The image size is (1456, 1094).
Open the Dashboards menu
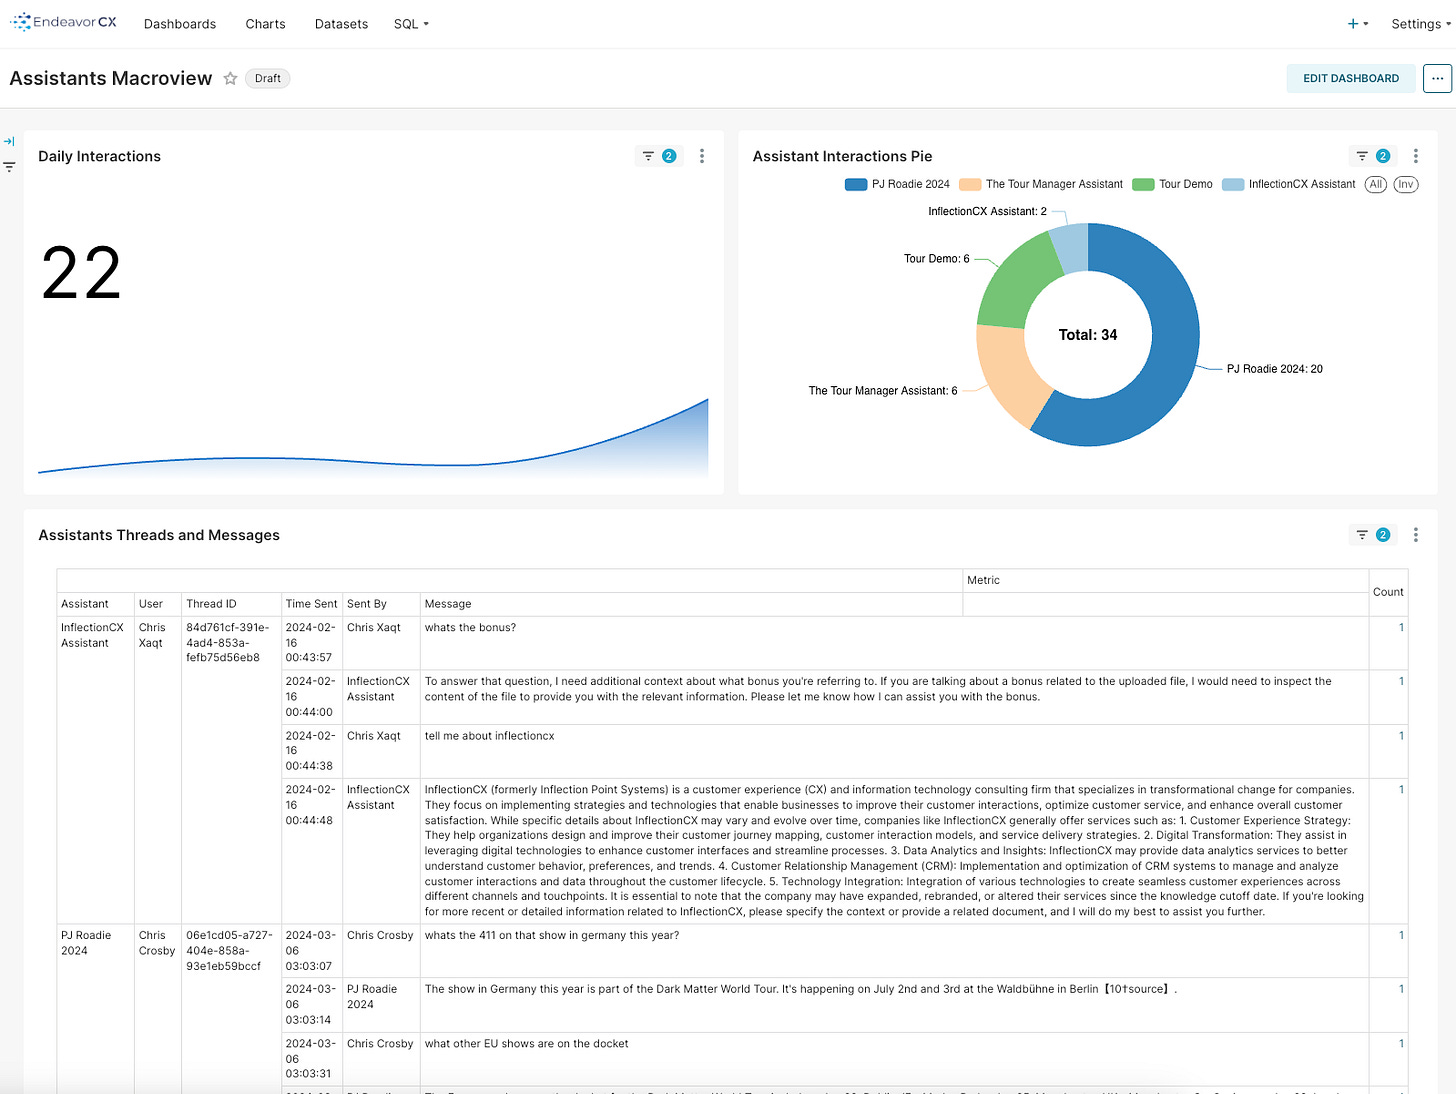pyautogui.click(x=180, y=24)
